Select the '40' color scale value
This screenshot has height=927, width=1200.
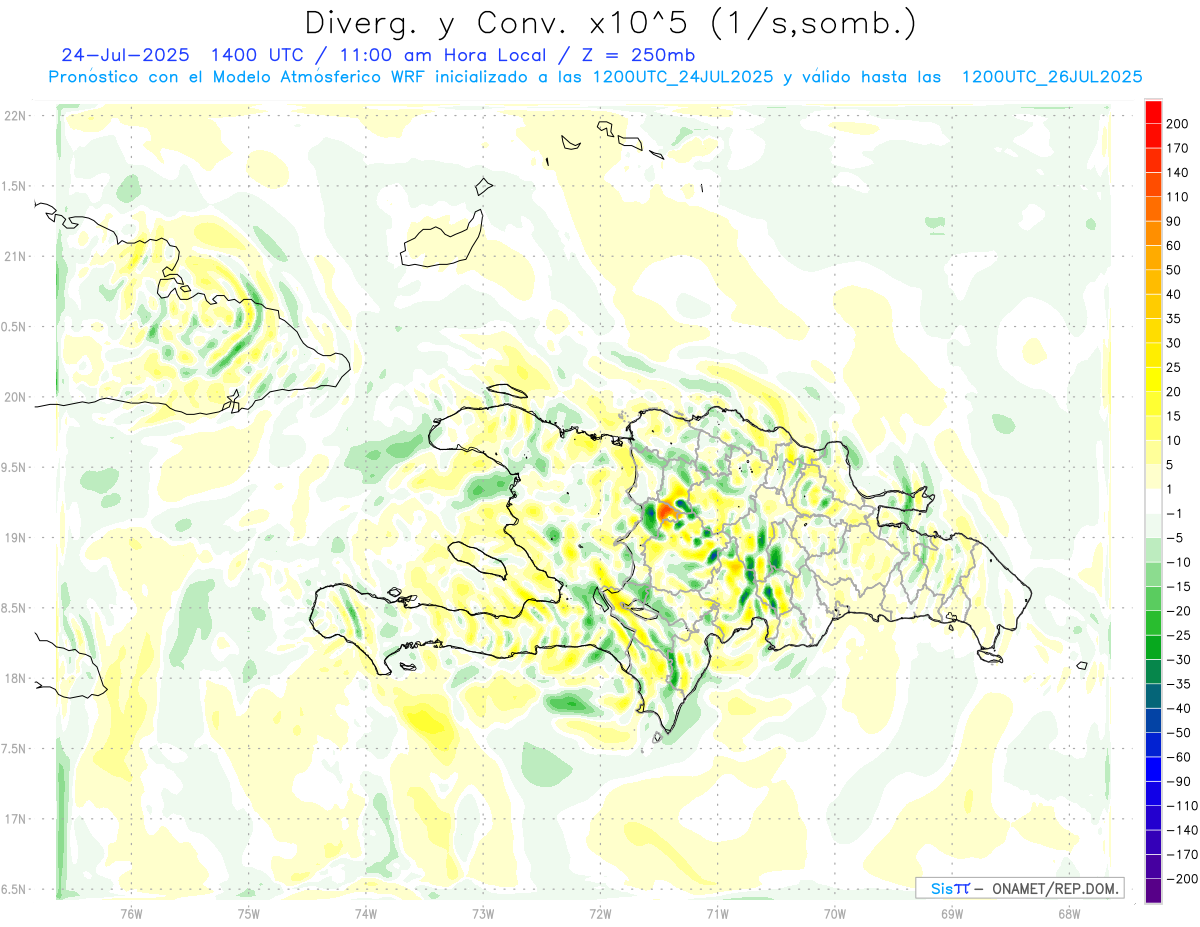click(x=1174, y=294)
